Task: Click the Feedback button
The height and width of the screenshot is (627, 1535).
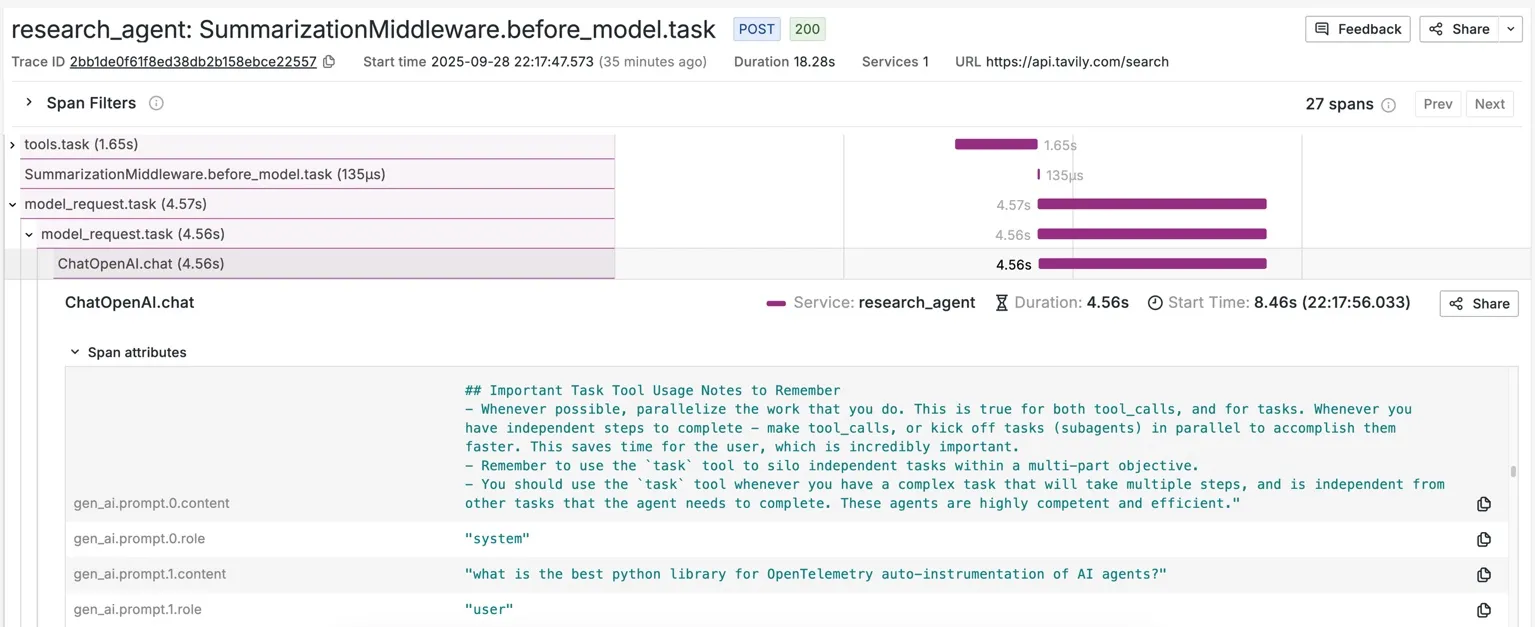Action: coord(1357,29)
